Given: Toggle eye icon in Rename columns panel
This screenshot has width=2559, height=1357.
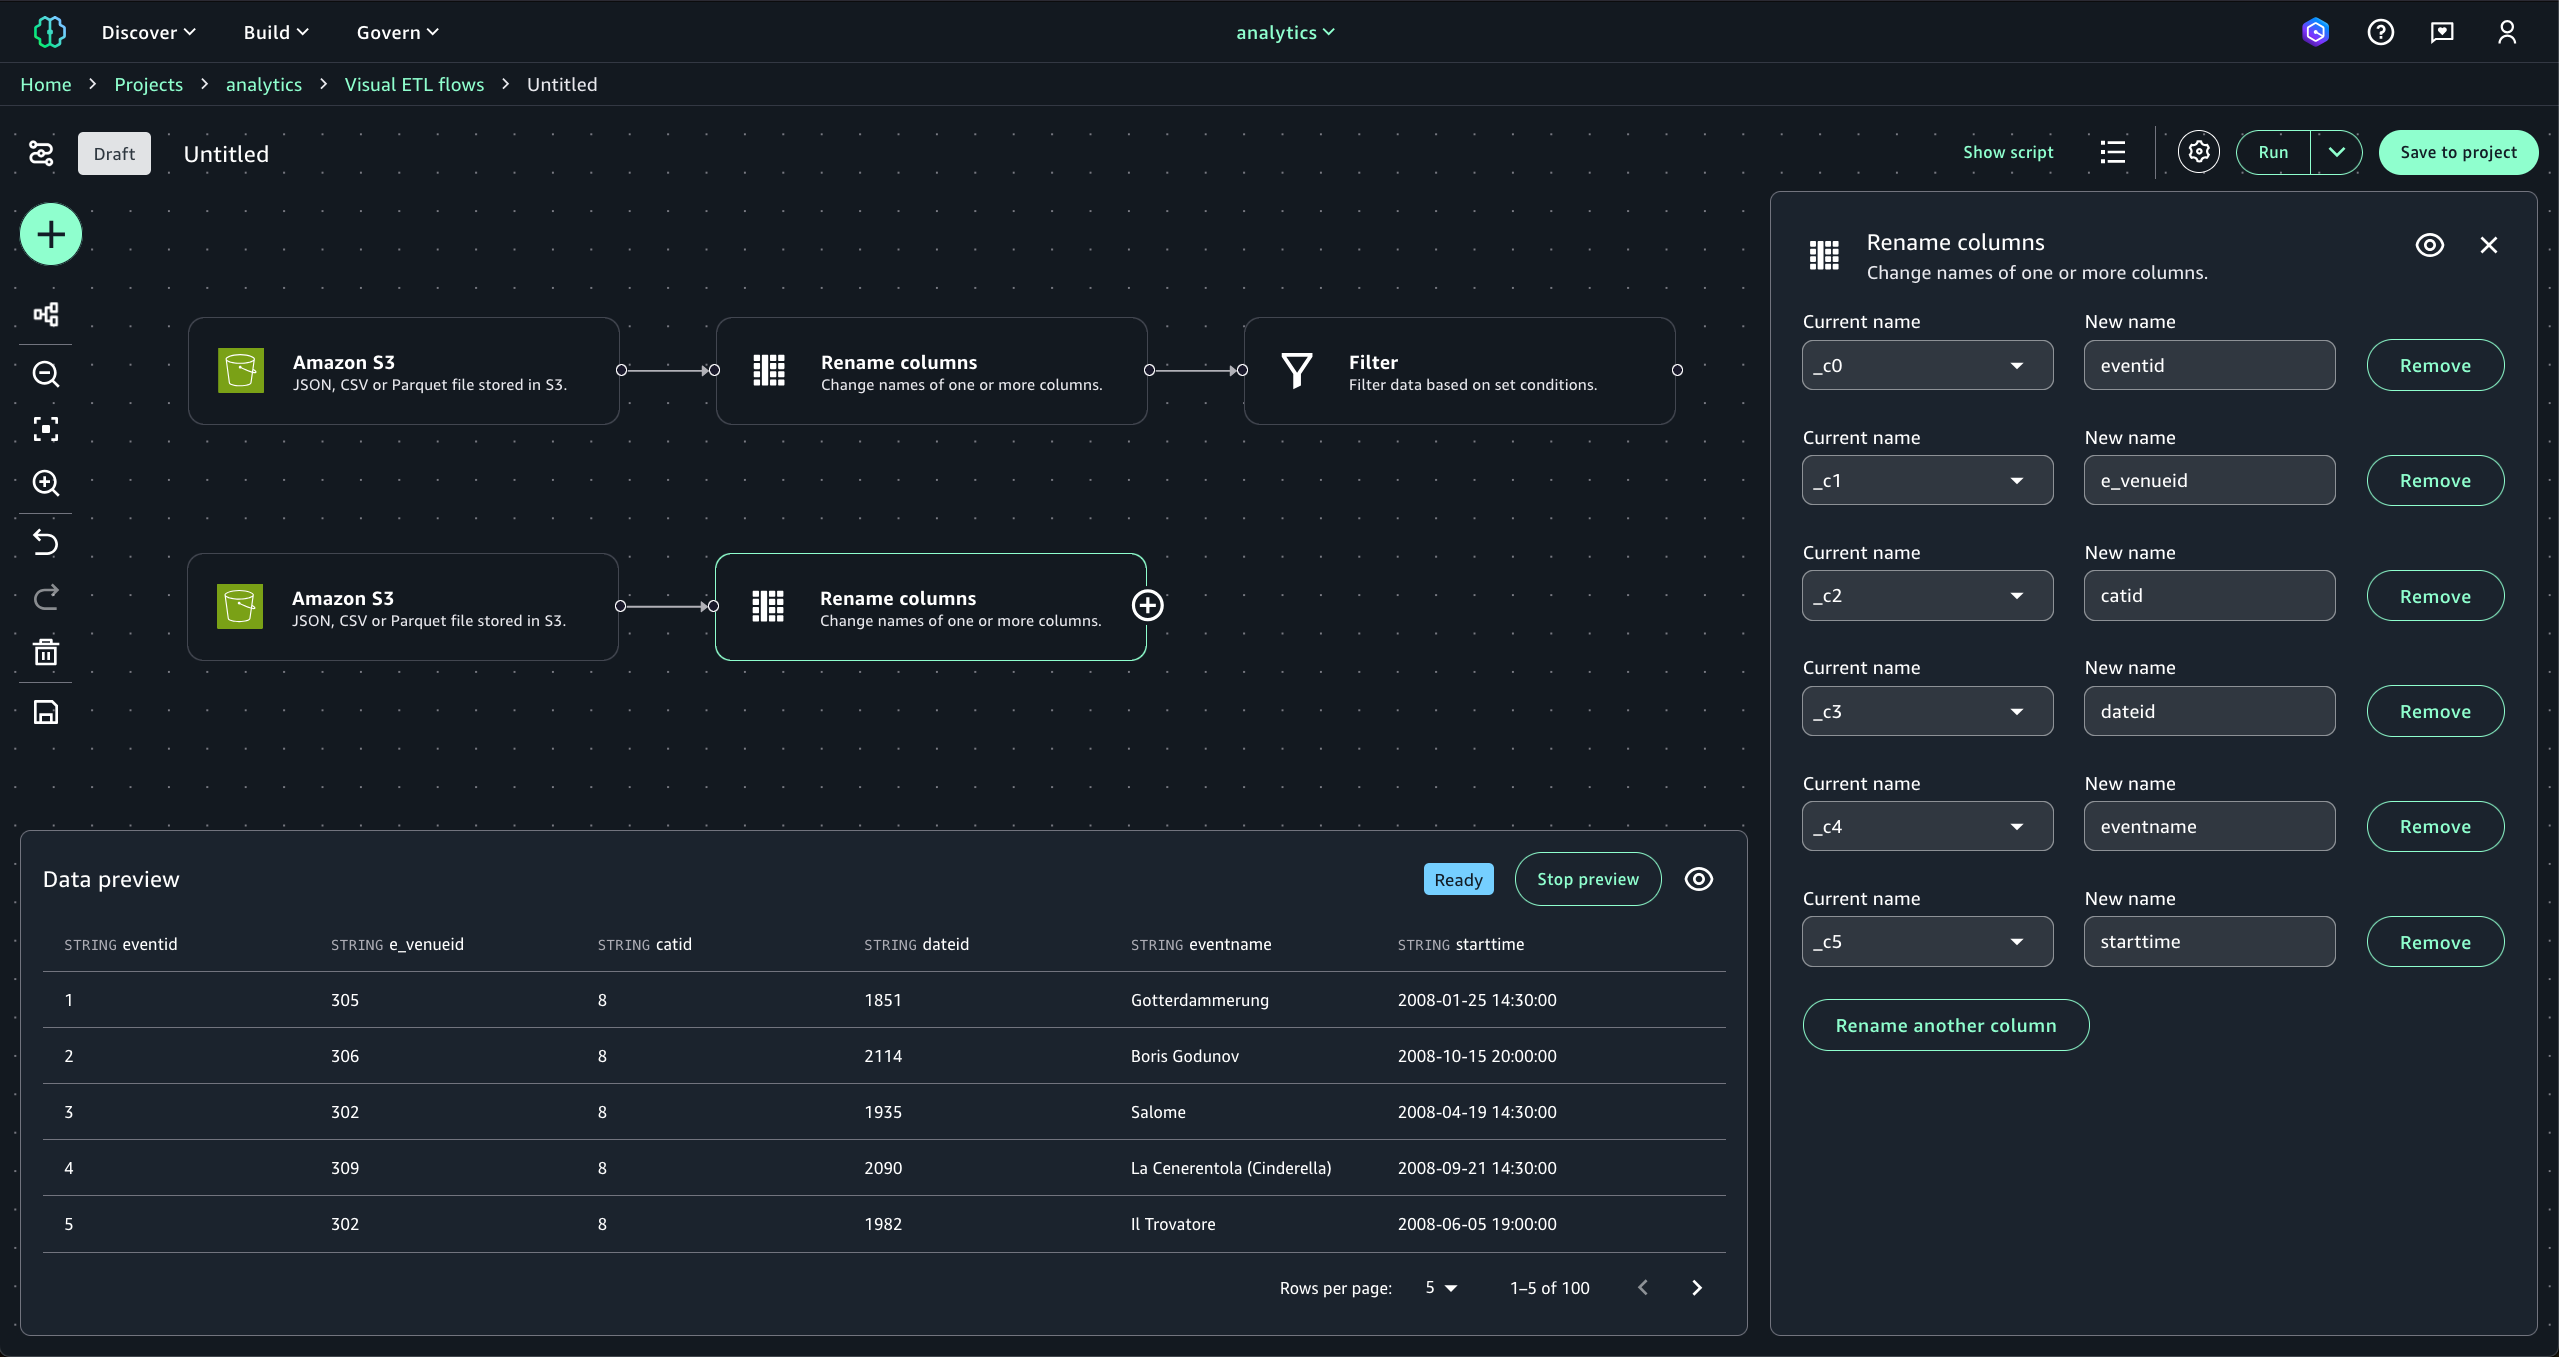Looking at the screenshot, I should pos(2429,245).
